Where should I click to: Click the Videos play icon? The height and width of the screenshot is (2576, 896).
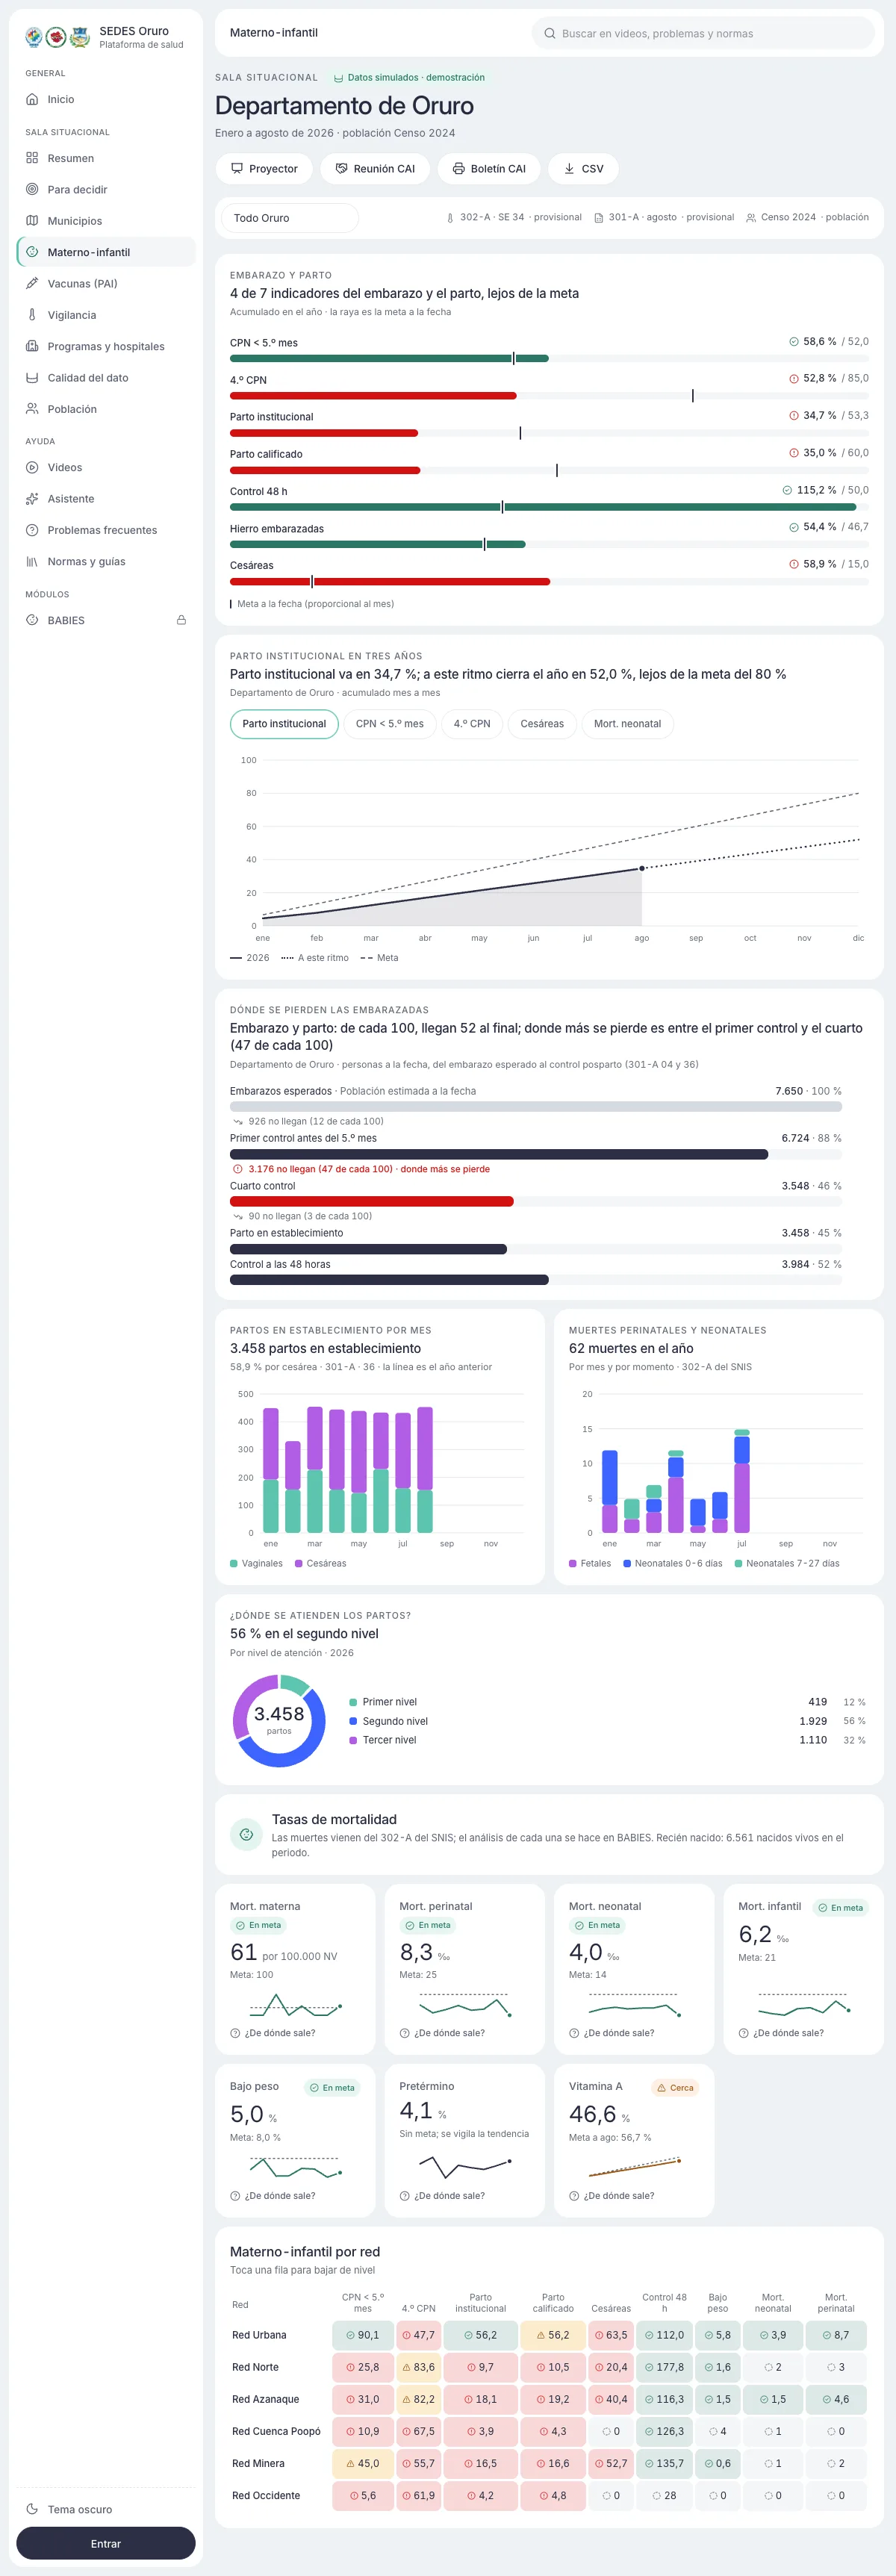(32, 467)
